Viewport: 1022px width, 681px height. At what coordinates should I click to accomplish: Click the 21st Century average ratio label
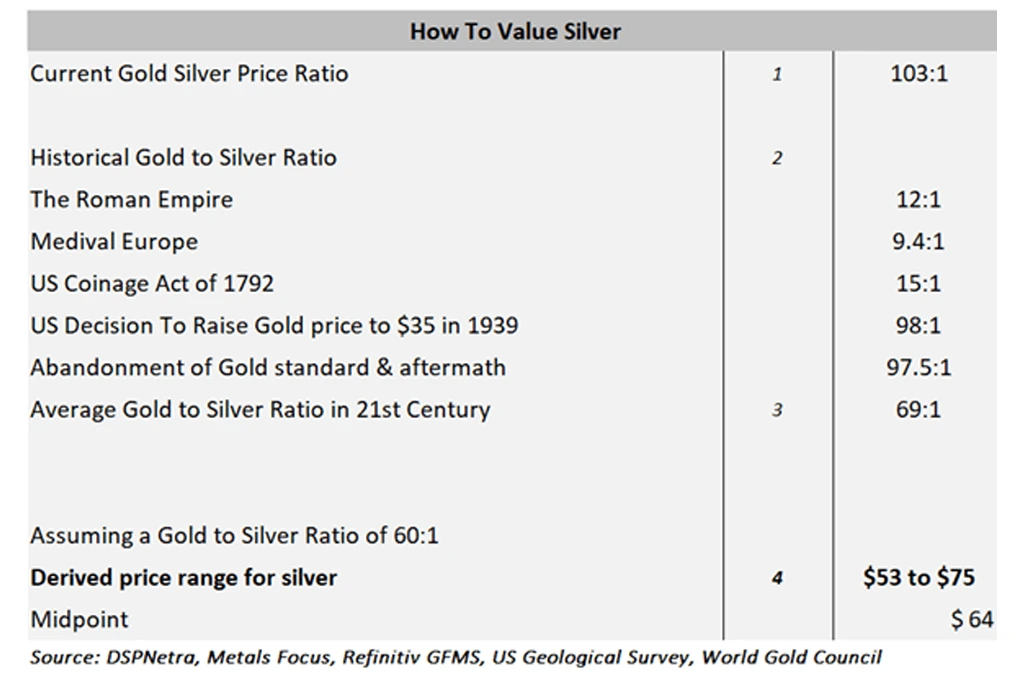click(x=260, y=410)
